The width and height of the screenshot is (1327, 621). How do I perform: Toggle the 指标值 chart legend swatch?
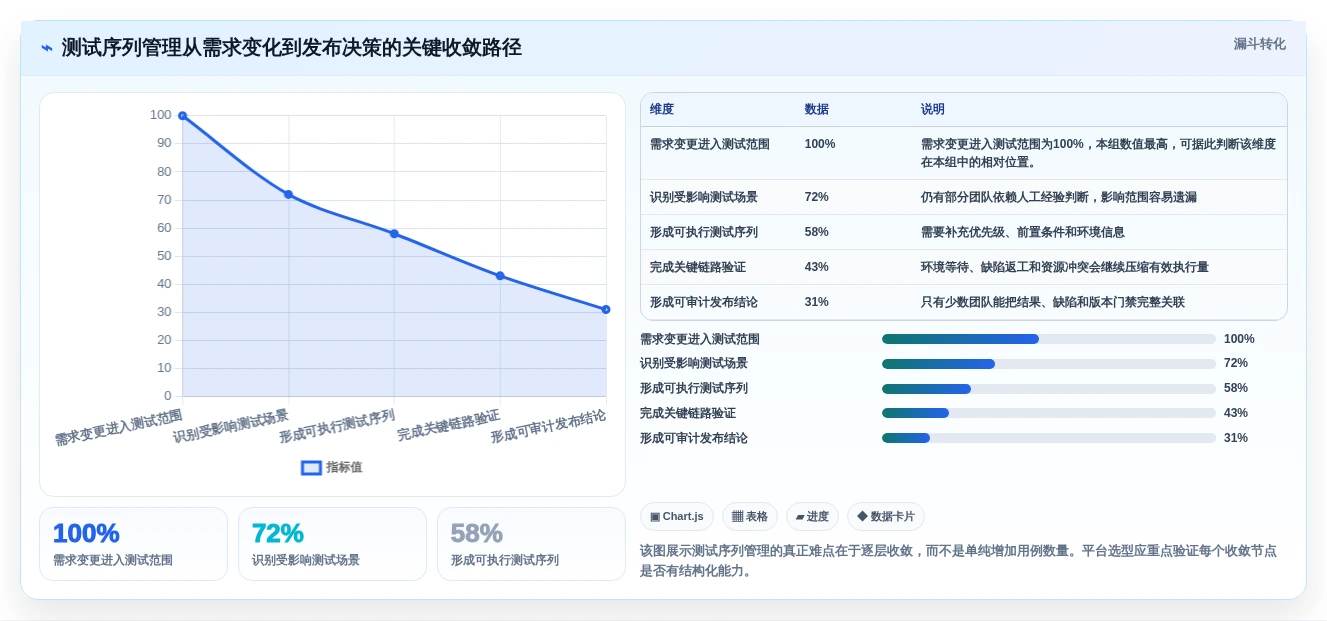click(x=311, y=467)
